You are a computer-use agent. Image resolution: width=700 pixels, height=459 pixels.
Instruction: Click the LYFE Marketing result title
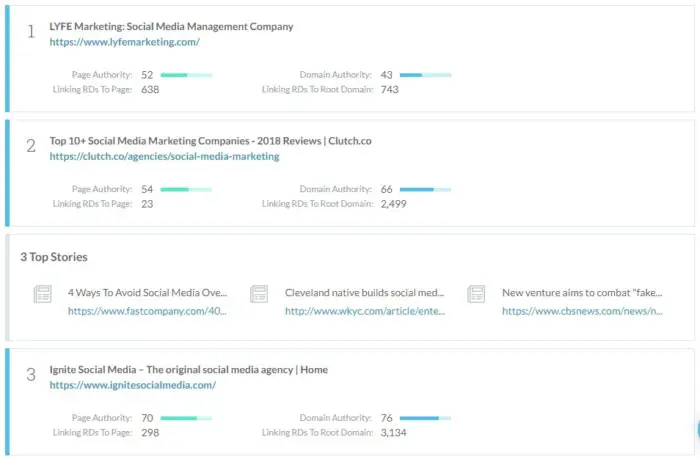click(x=171, y=26)
